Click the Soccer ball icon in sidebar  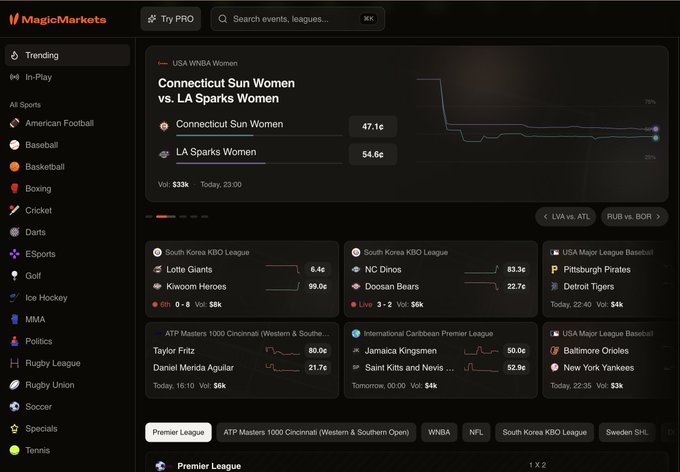coord(14,406)
